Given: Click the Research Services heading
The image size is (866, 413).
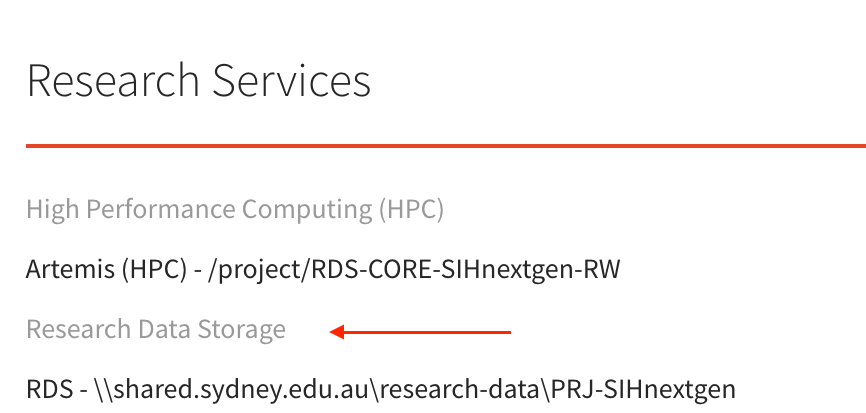Looking at the screenshot, I should click(x=199, y=80).
